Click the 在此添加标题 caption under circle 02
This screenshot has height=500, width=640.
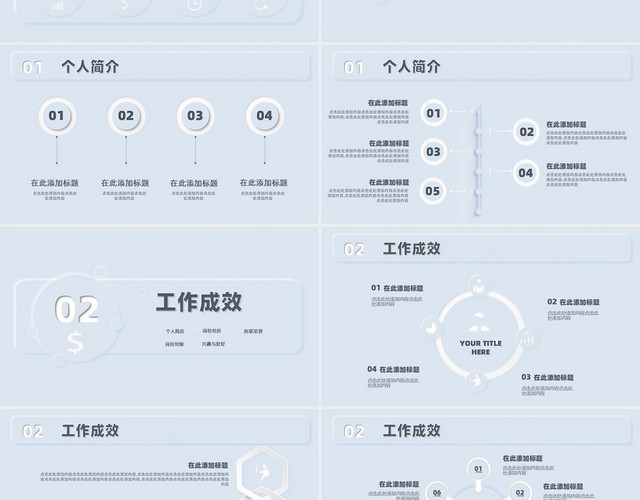point(125,183)
